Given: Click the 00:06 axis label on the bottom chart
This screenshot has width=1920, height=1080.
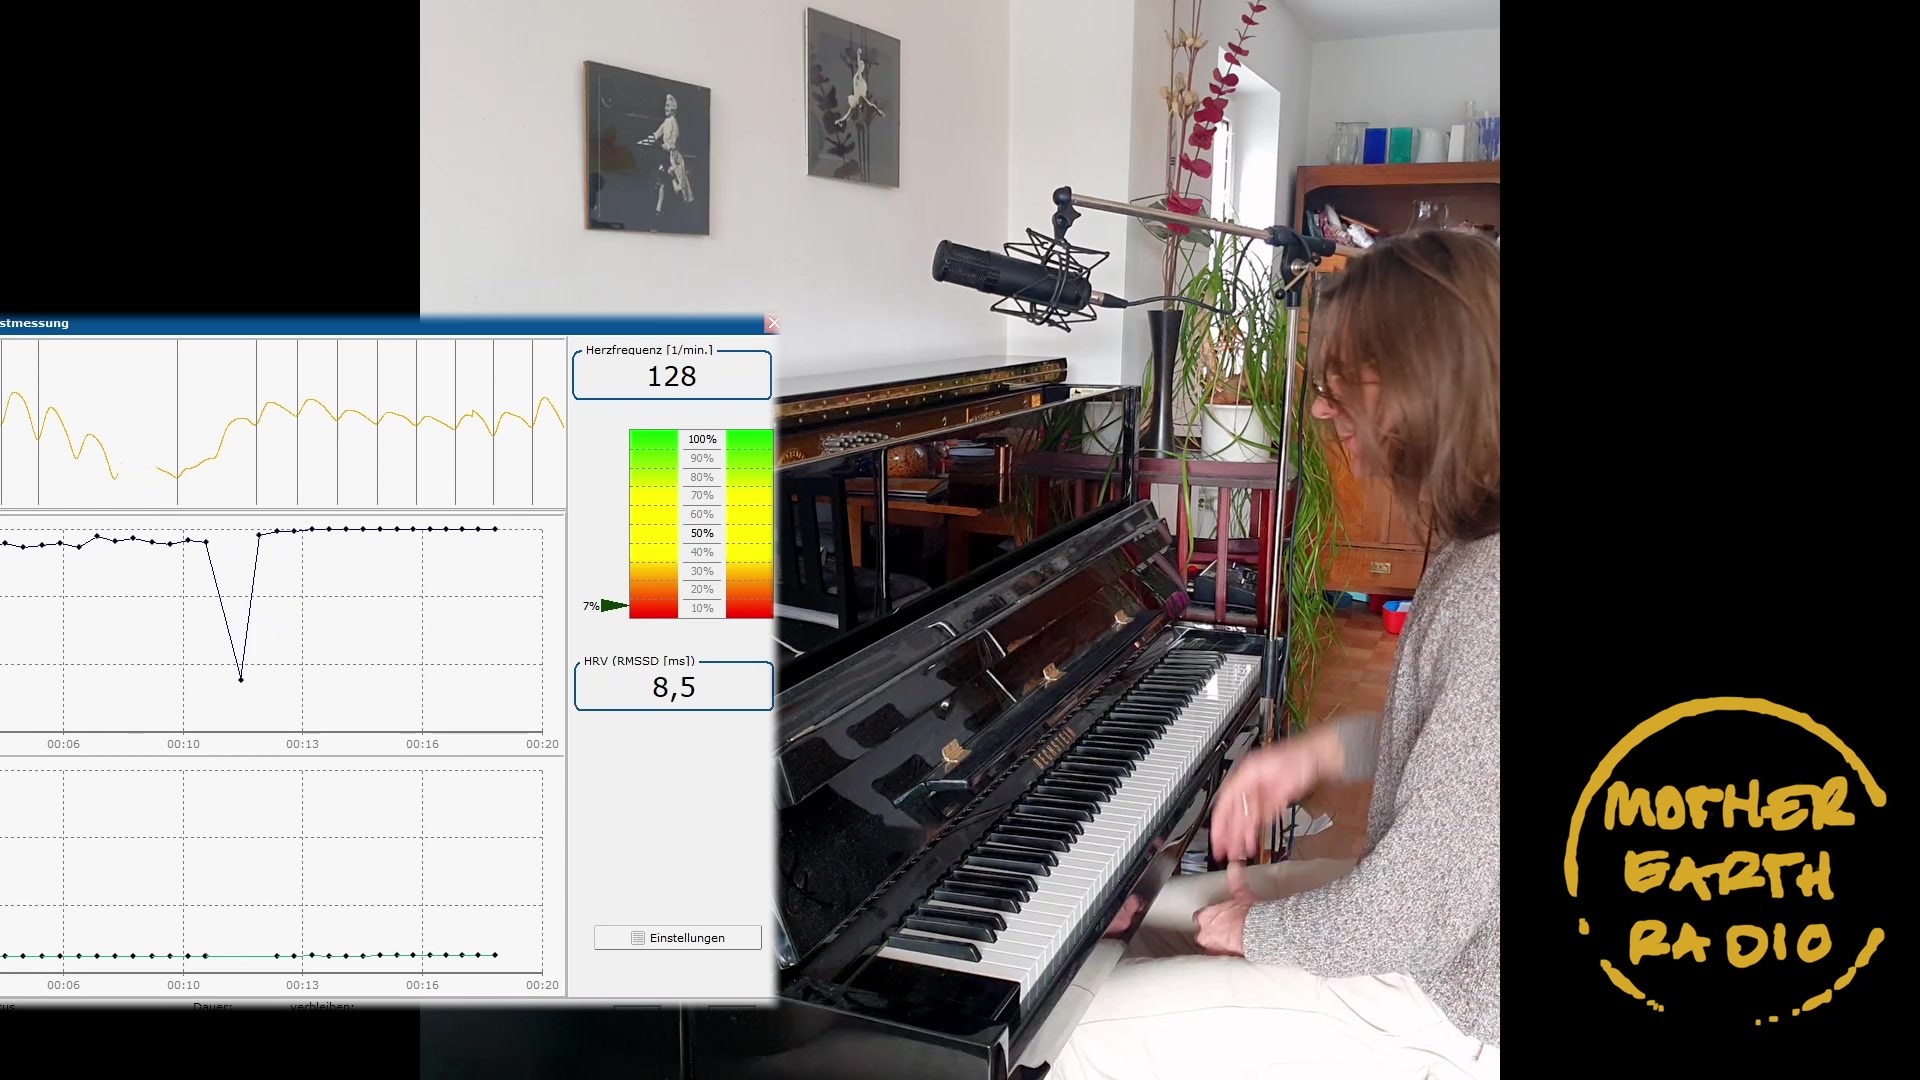Looking at the screenshot, I should (x=63, y=984).
